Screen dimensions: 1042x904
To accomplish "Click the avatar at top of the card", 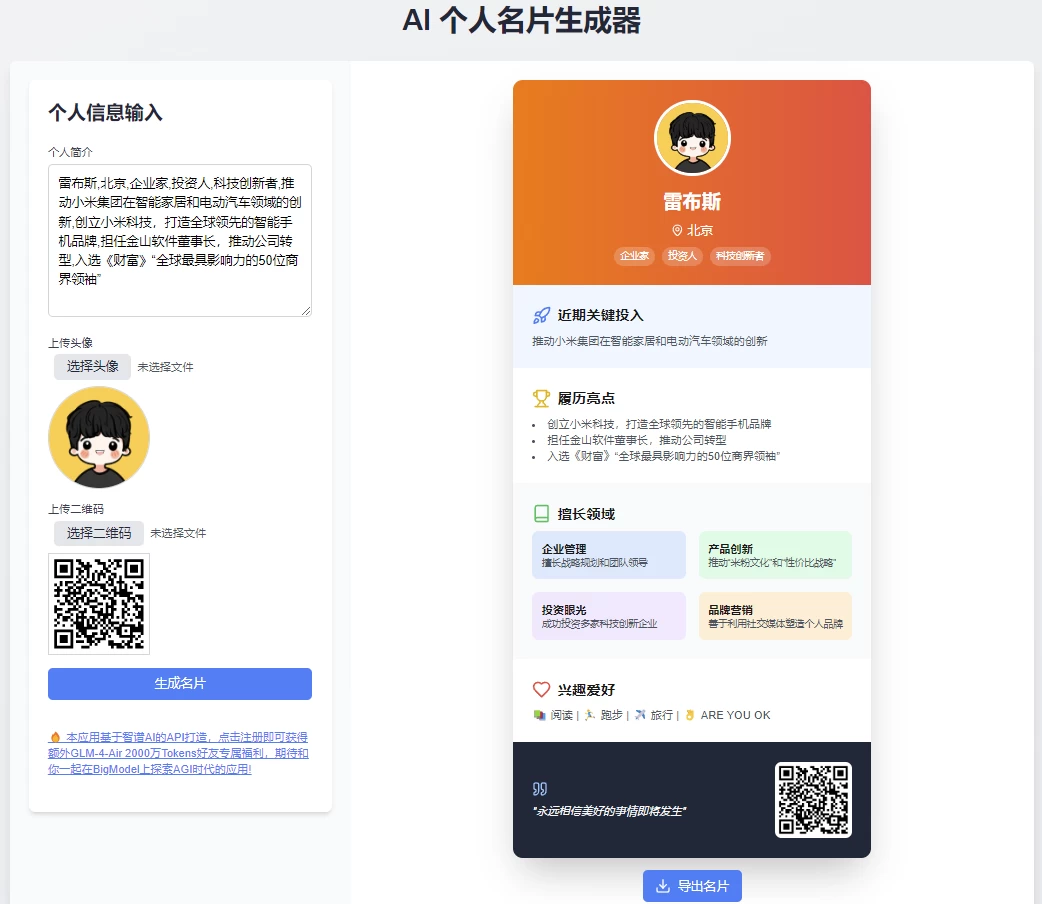I will (x=692, y=138).
